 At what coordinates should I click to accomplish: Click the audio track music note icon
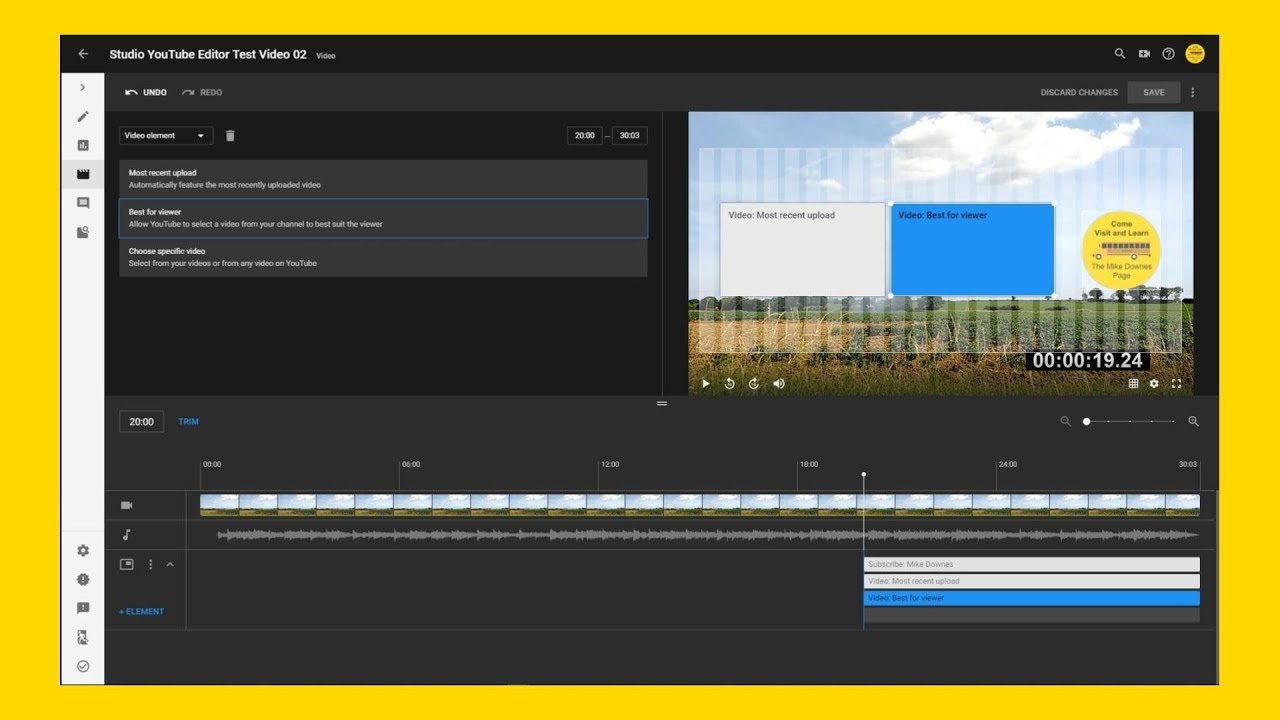click(x=127, y=535)
